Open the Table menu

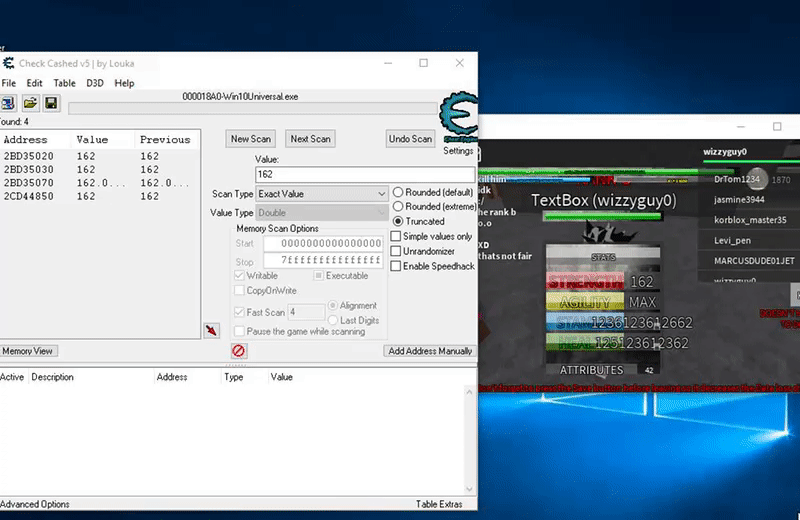click(x=64, y=83)
